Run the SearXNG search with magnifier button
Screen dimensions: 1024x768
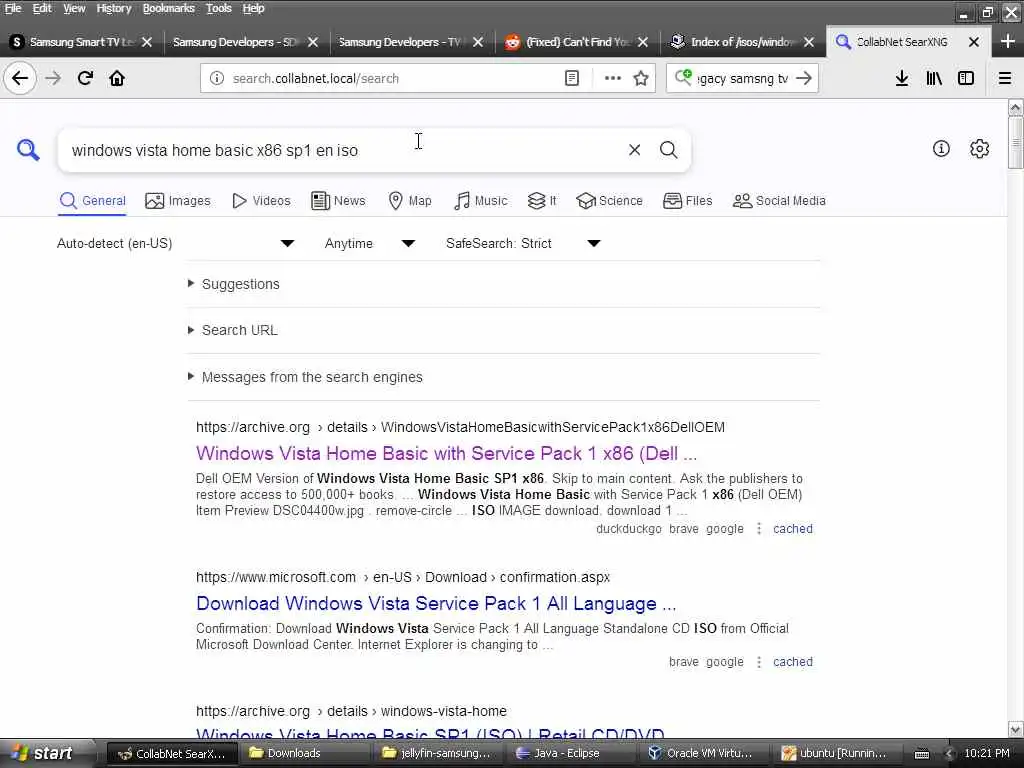[668, 150]
